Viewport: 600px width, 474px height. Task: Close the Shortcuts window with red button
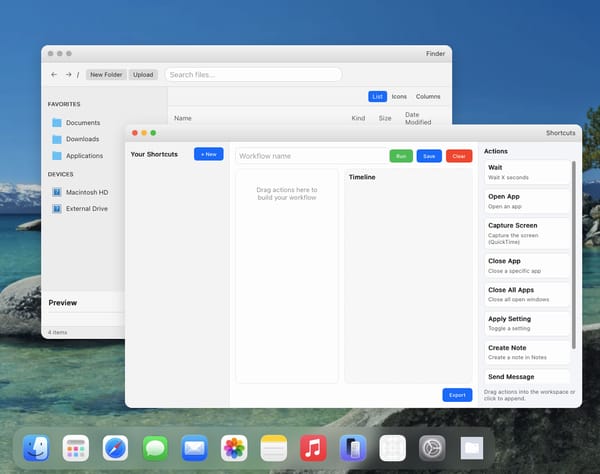click(135, 133)
